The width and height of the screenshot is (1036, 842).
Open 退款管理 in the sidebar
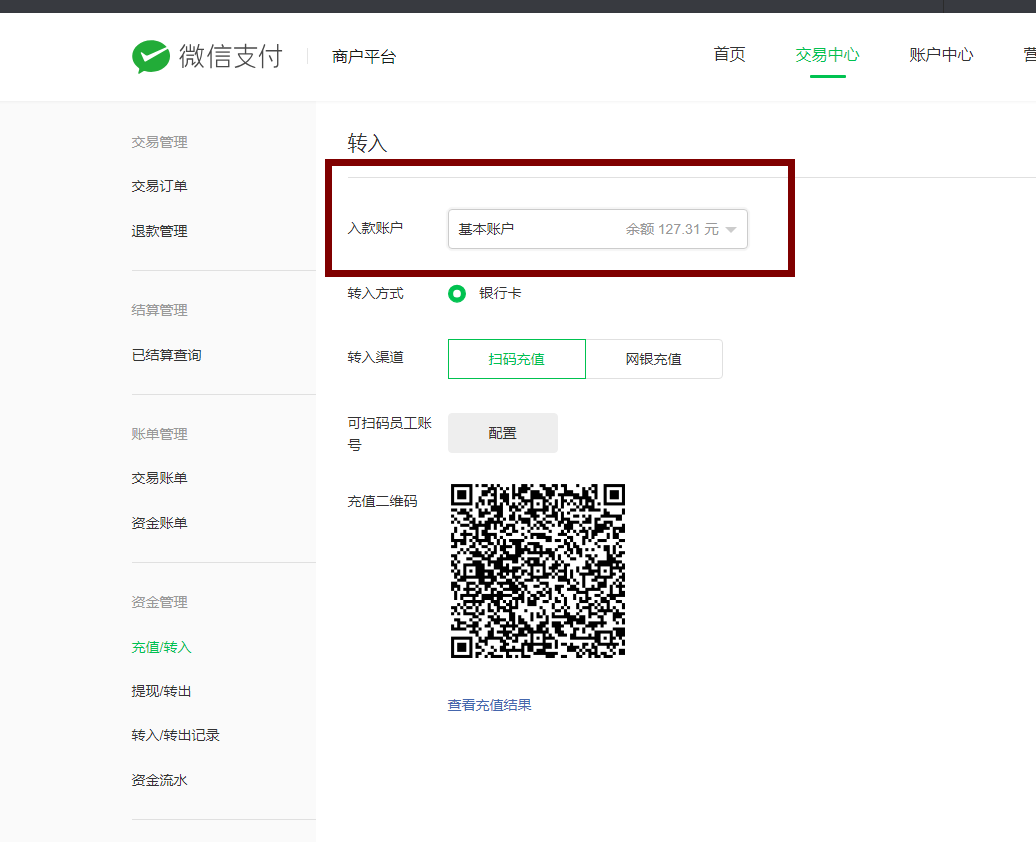(x=159, y=231)
